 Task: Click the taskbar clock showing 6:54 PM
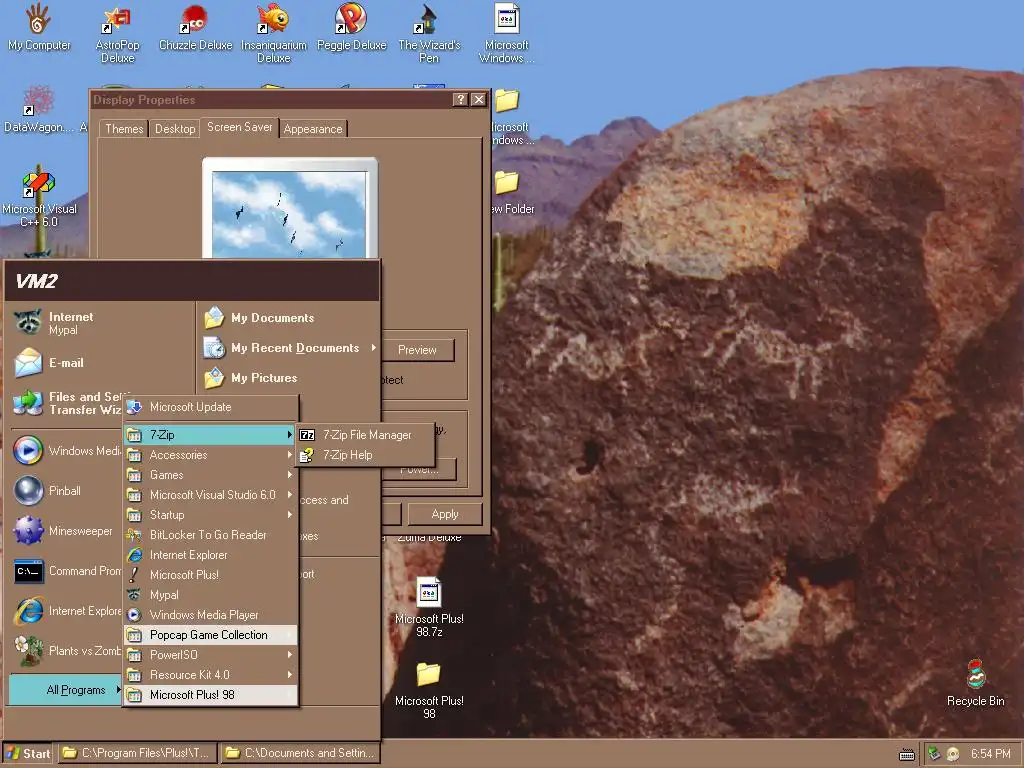990,754
